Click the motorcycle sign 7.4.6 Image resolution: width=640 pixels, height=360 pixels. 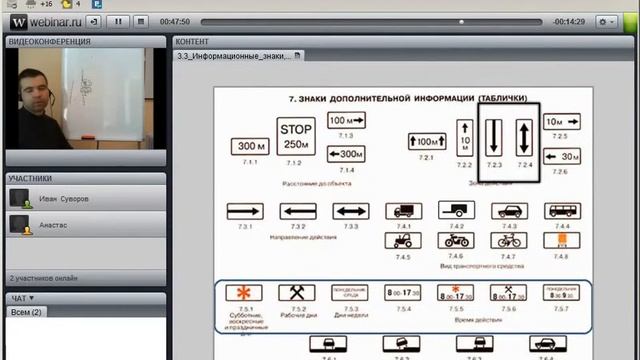pos(456,240)
